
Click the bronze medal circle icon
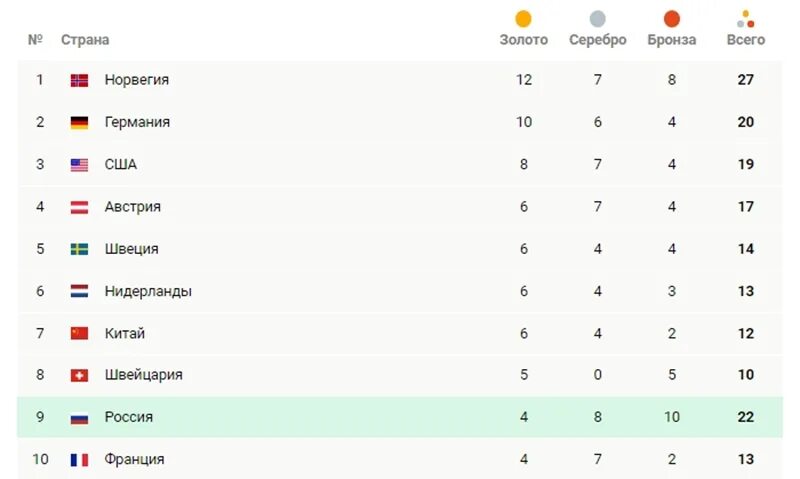pos(671,19)
